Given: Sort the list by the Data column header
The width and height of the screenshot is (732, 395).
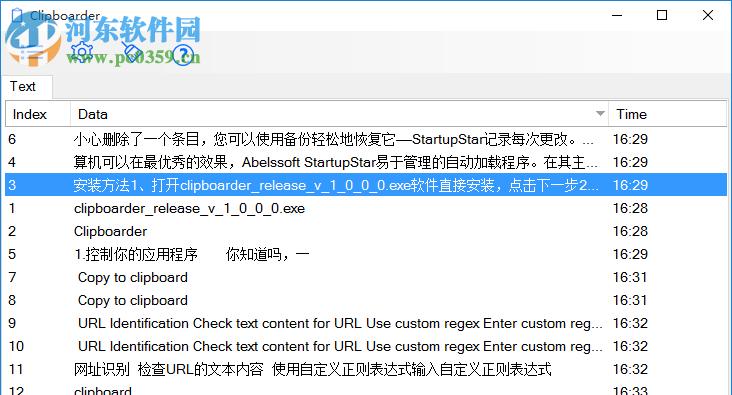Looking at the screenshot, I should [x=339, y=114].
